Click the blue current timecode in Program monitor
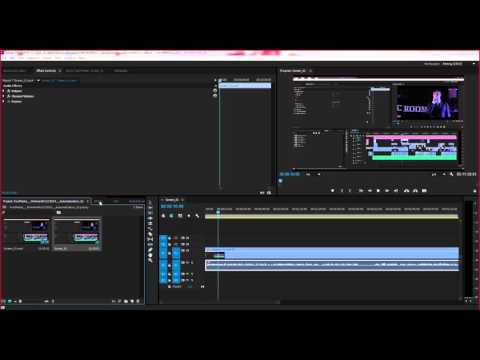 click(290, 174)
